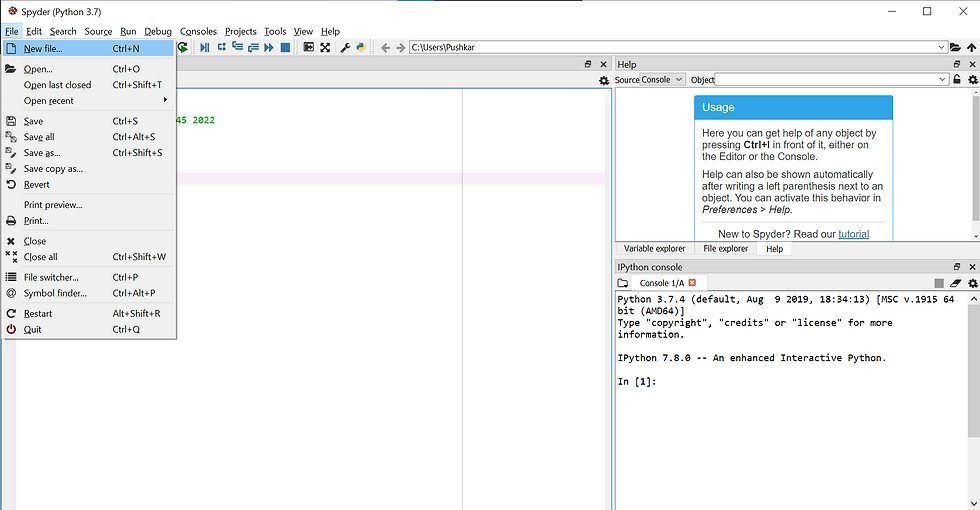
Task: Go back with the left arrow icon
Action: point(385,48)
